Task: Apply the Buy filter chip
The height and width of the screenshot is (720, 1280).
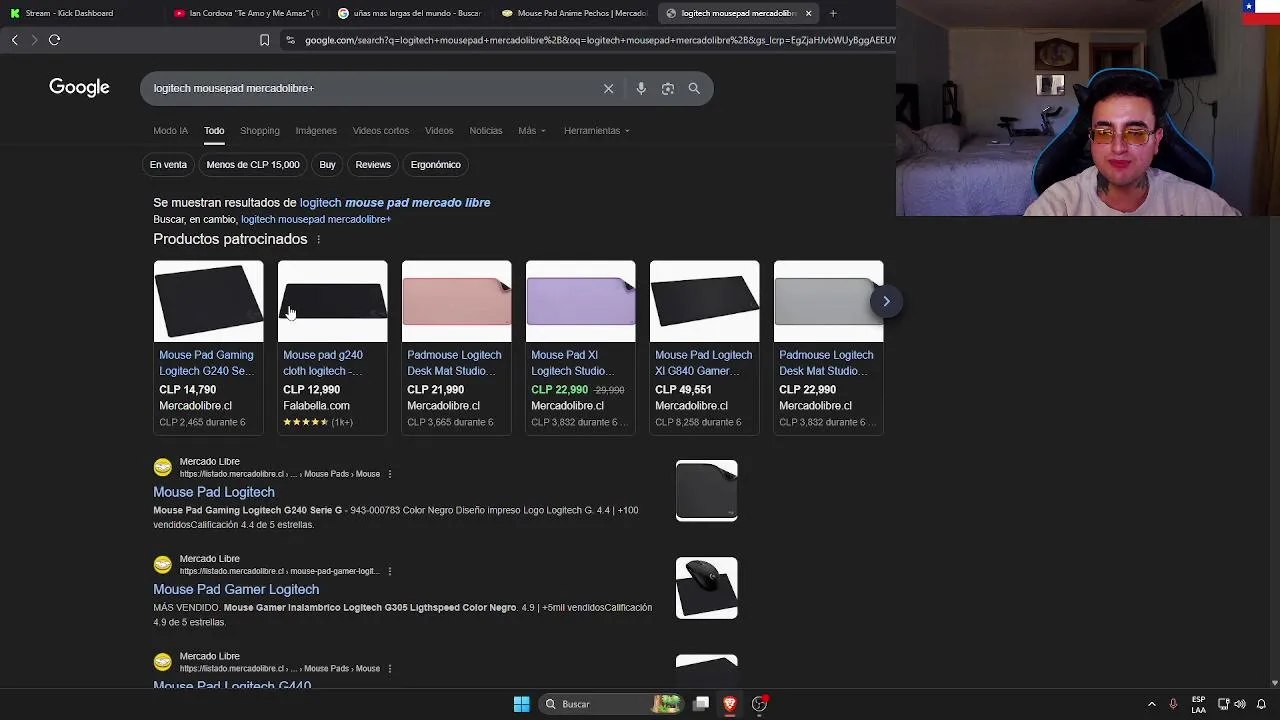Action: [x=327, y=165]
